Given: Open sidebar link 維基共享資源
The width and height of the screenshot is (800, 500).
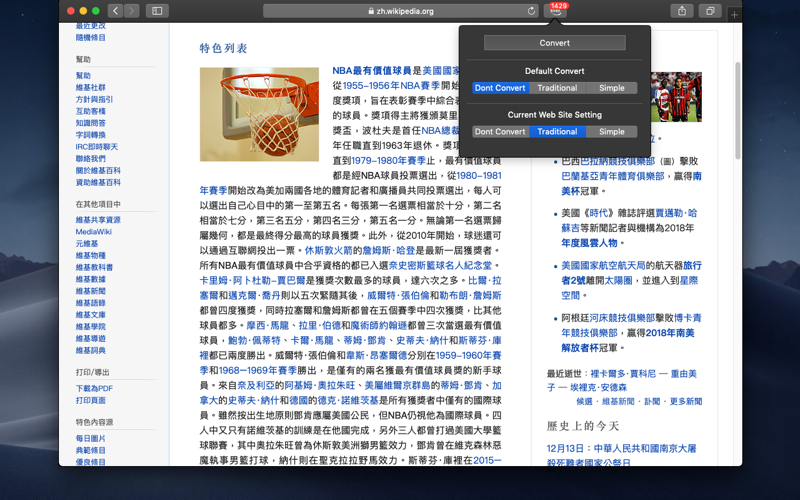Looking at the screenshot, I should 98,220.
